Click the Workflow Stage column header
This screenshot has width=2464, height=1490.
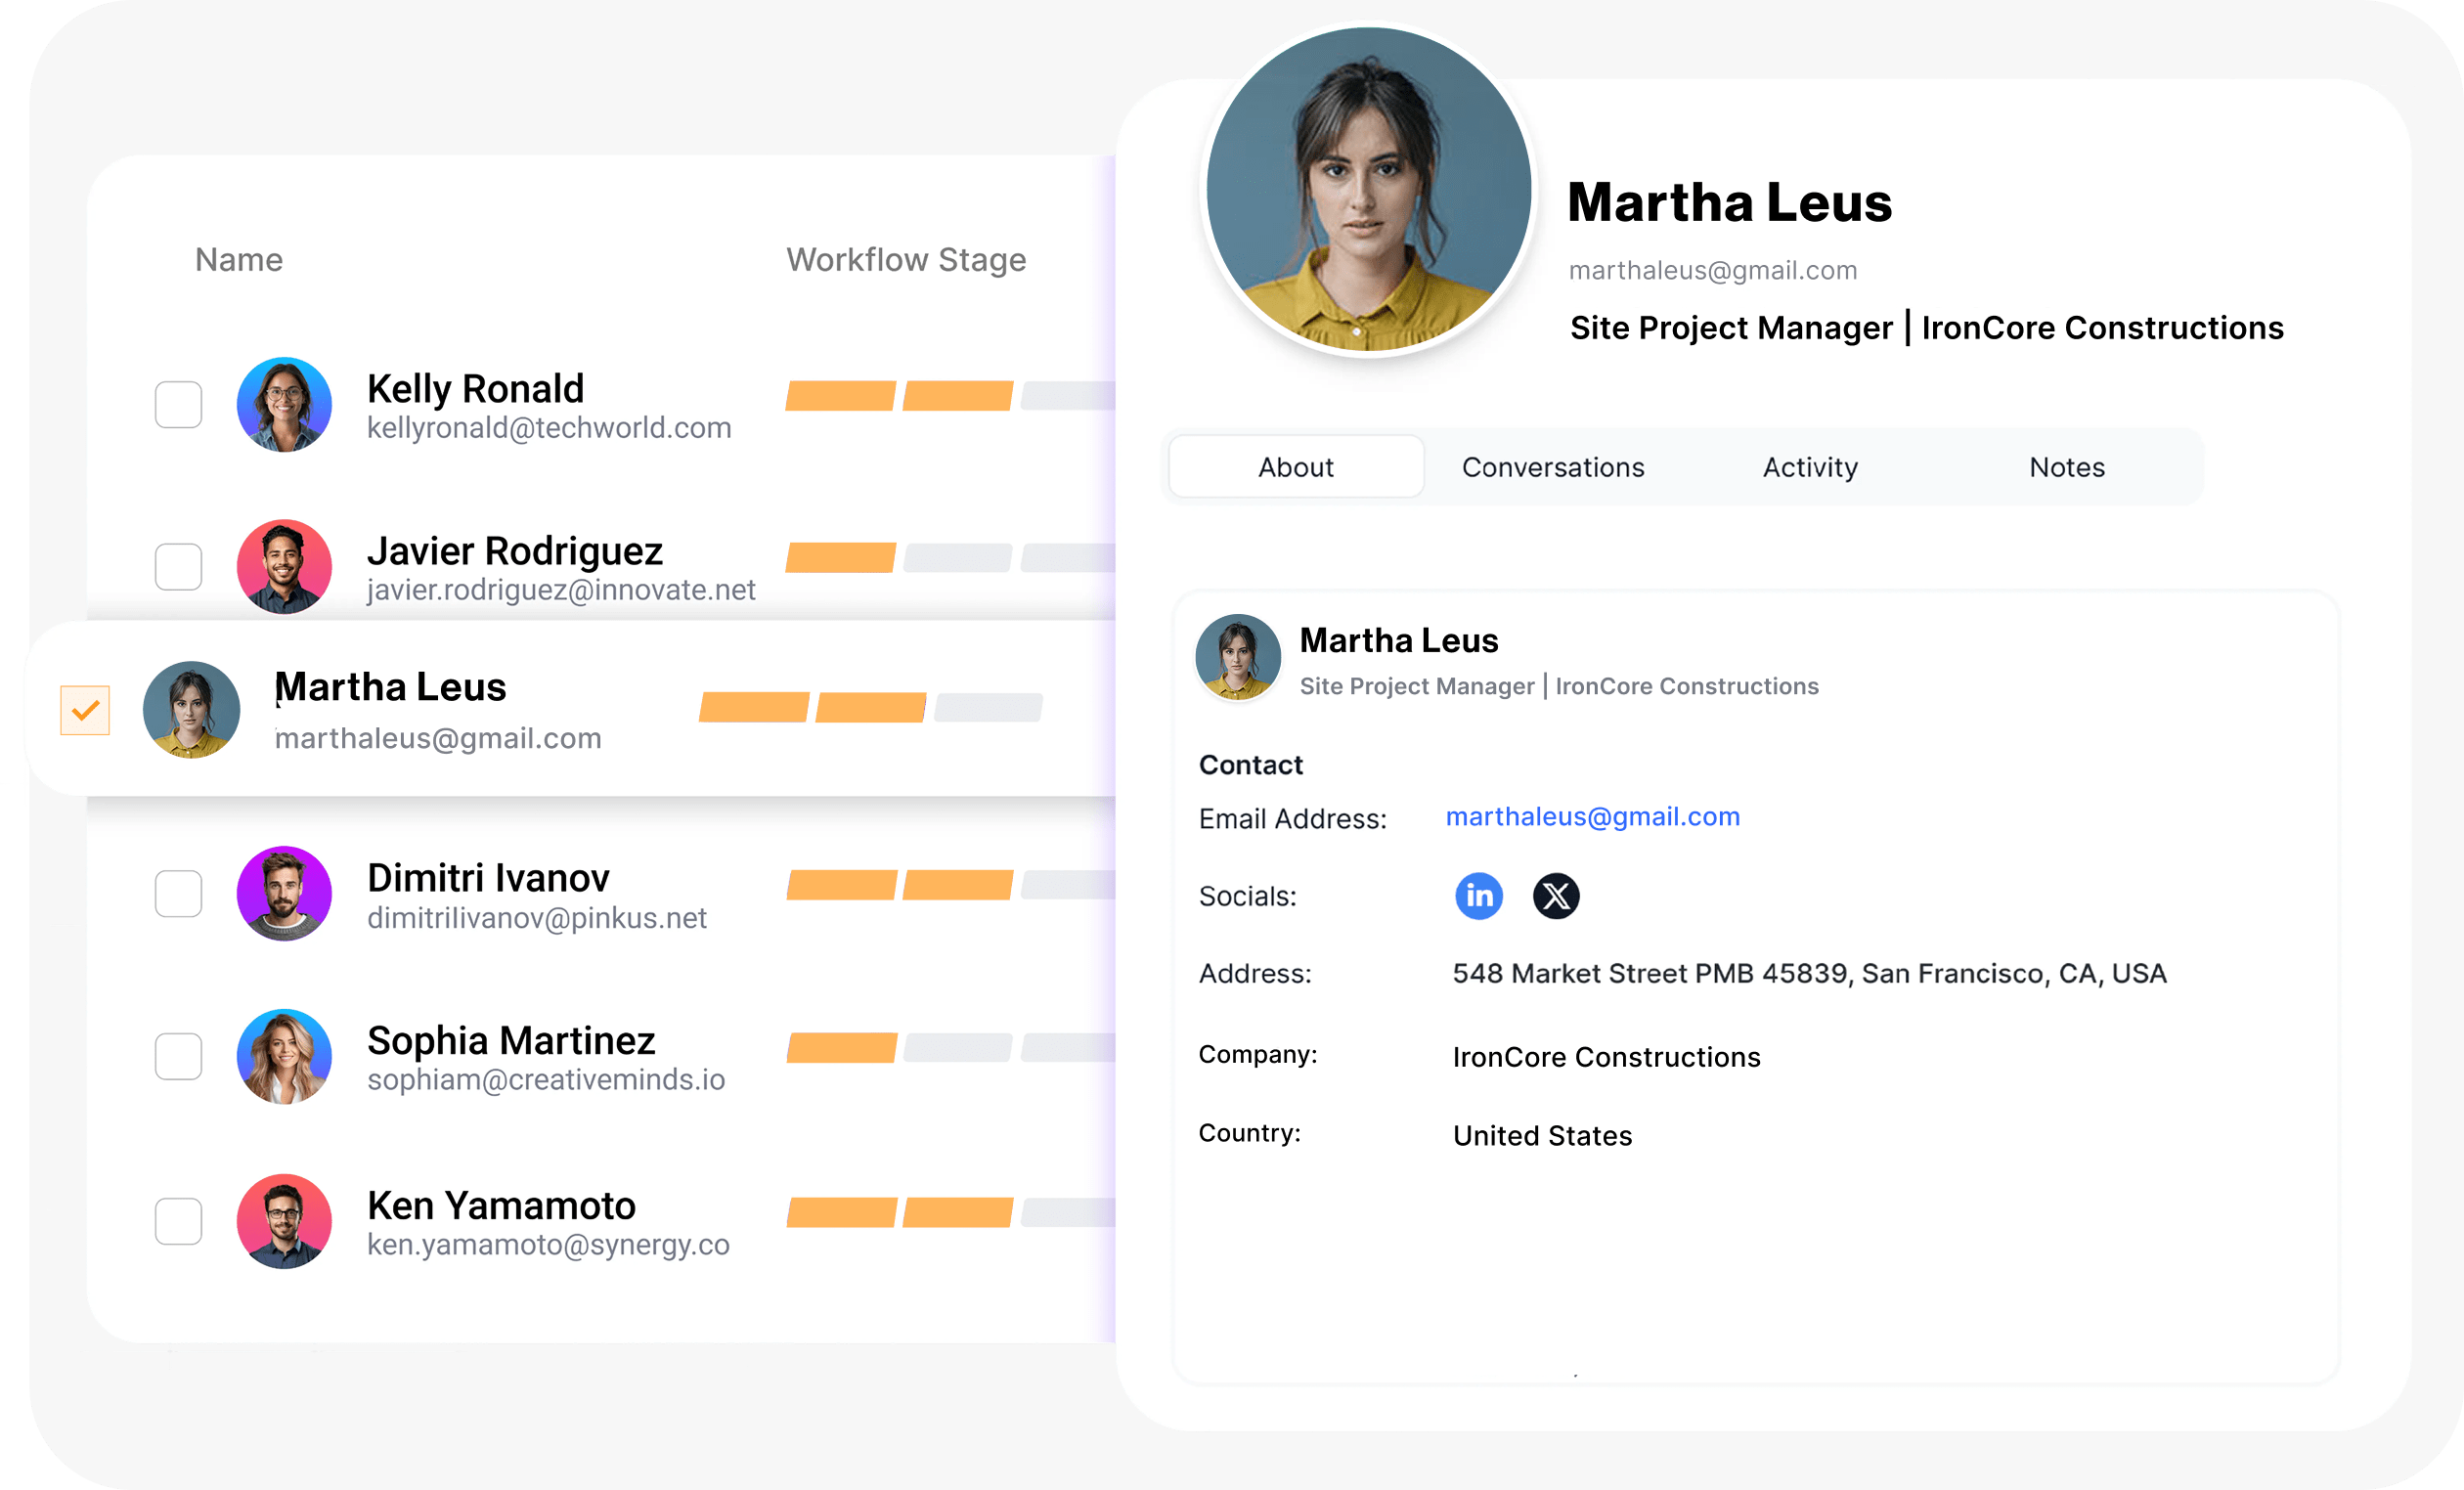click(x=906, y=259)
